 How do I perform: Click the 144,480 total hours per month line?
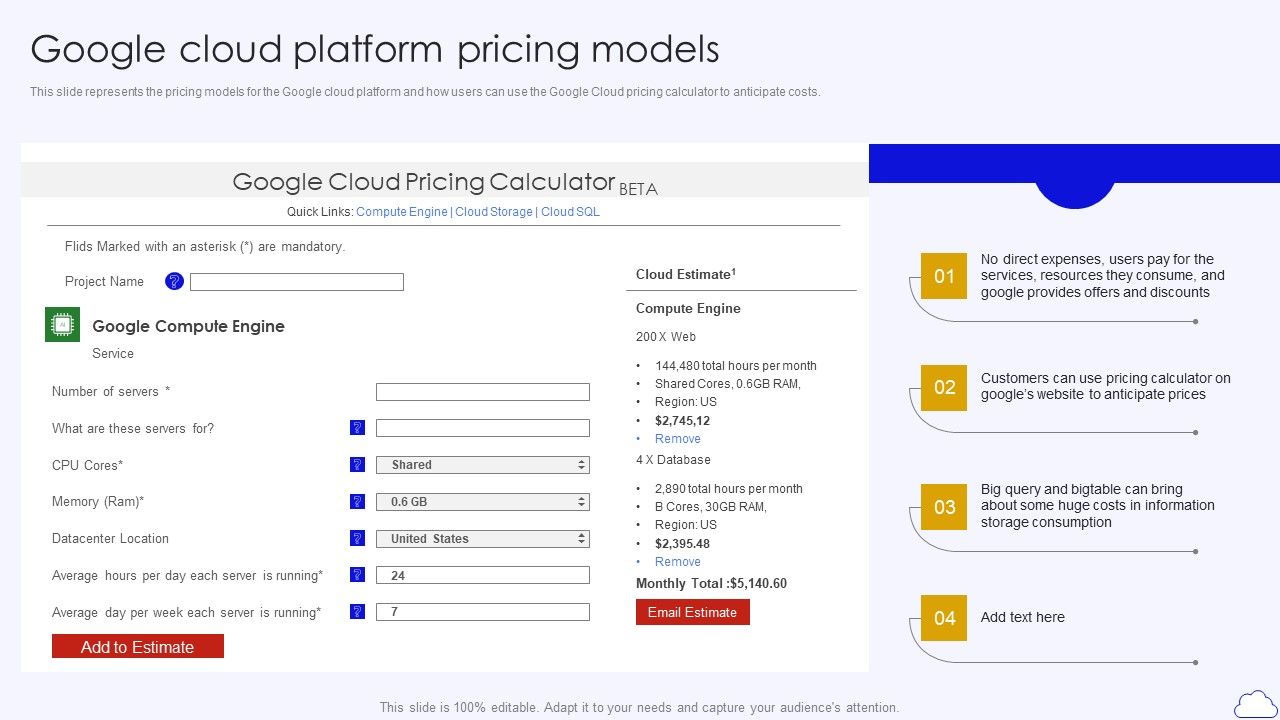736,366
